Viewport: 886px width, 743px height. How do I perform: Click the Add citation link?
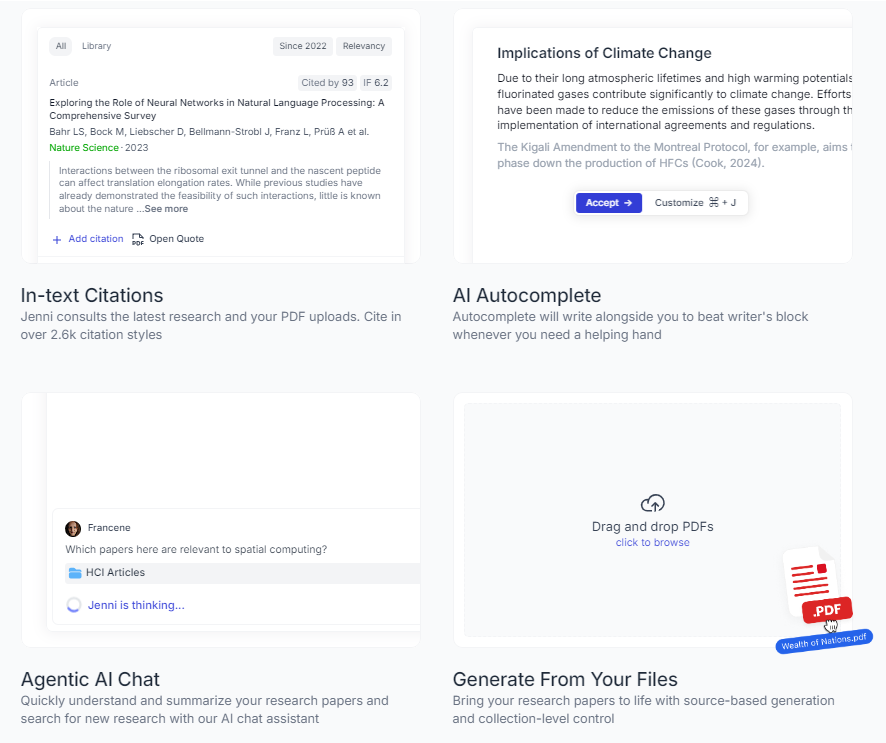pyautogui.click(x=95, y=239)
